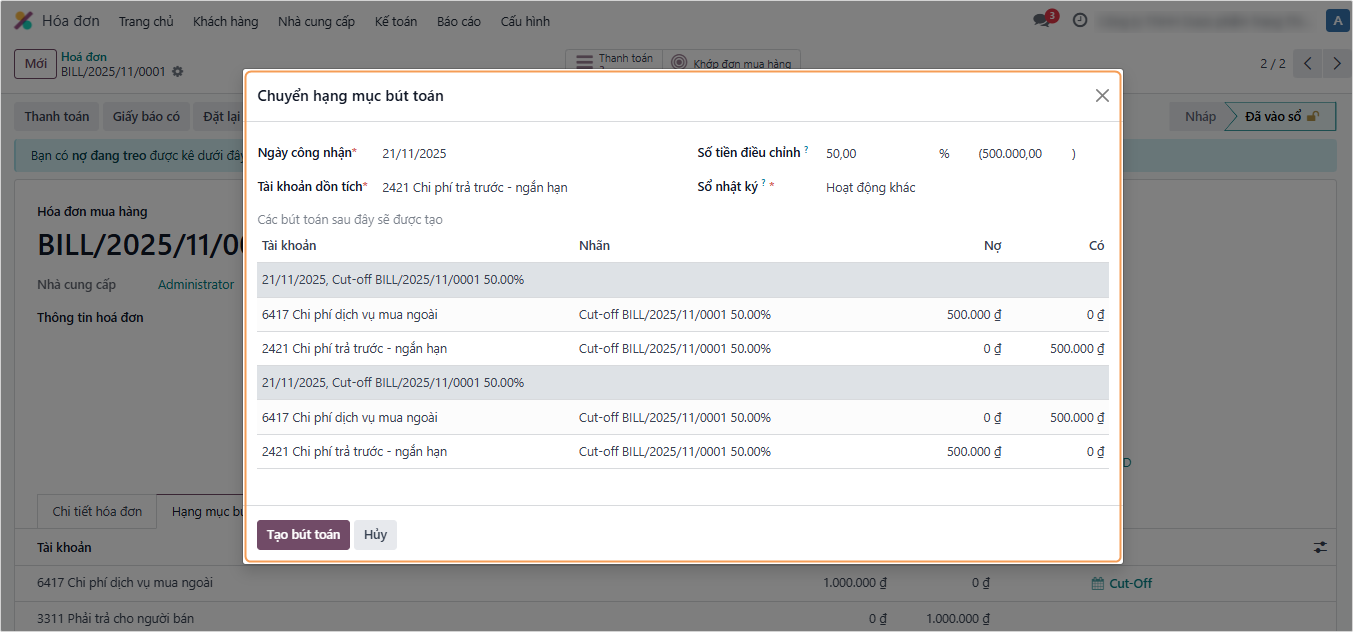Click the Odoo app logo icon

pos(23,21)
